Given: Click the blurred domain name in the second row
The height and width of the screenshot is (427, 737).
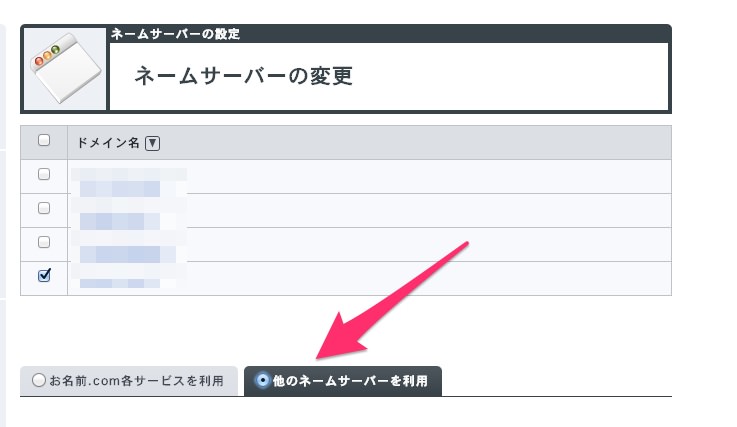Looking at the screenshot, I should pyautogui.click(x=129, y=216).
